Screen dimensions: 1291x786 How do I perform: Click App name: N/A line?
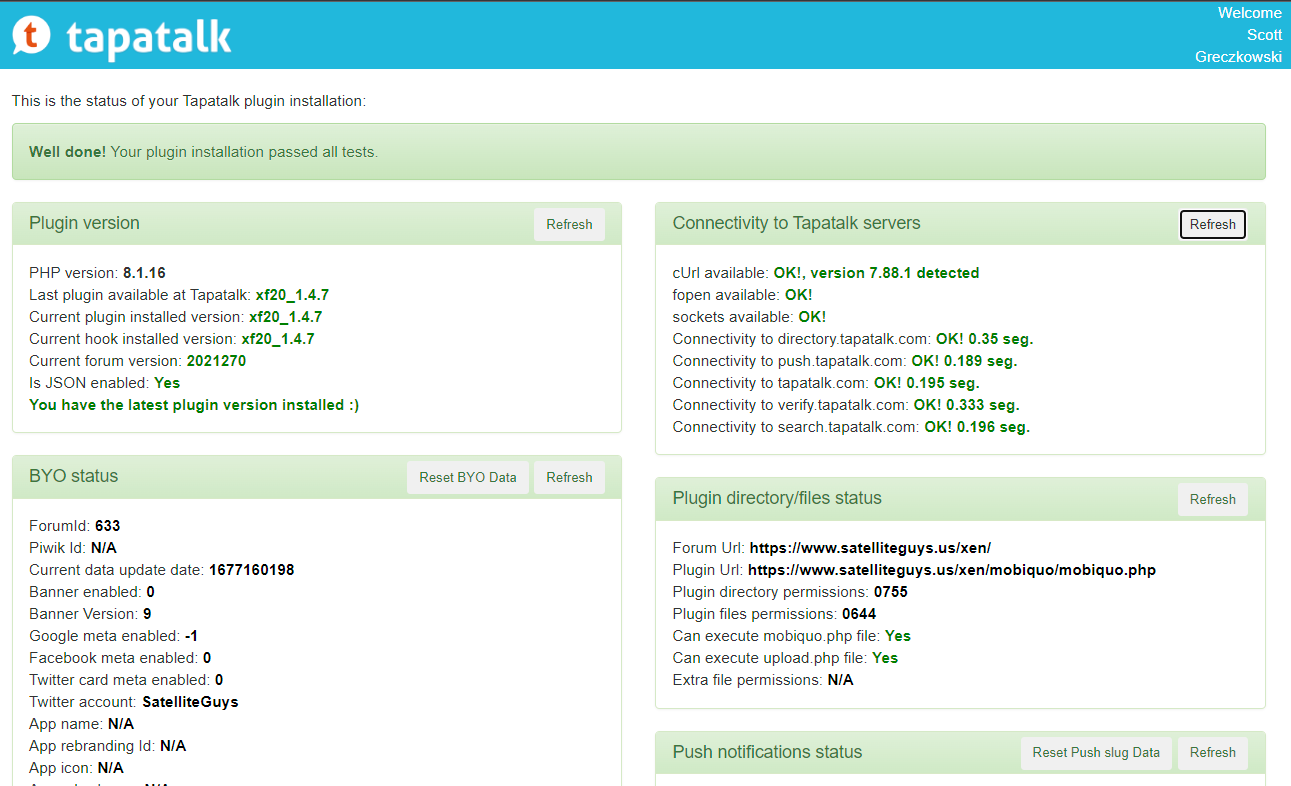81,724
